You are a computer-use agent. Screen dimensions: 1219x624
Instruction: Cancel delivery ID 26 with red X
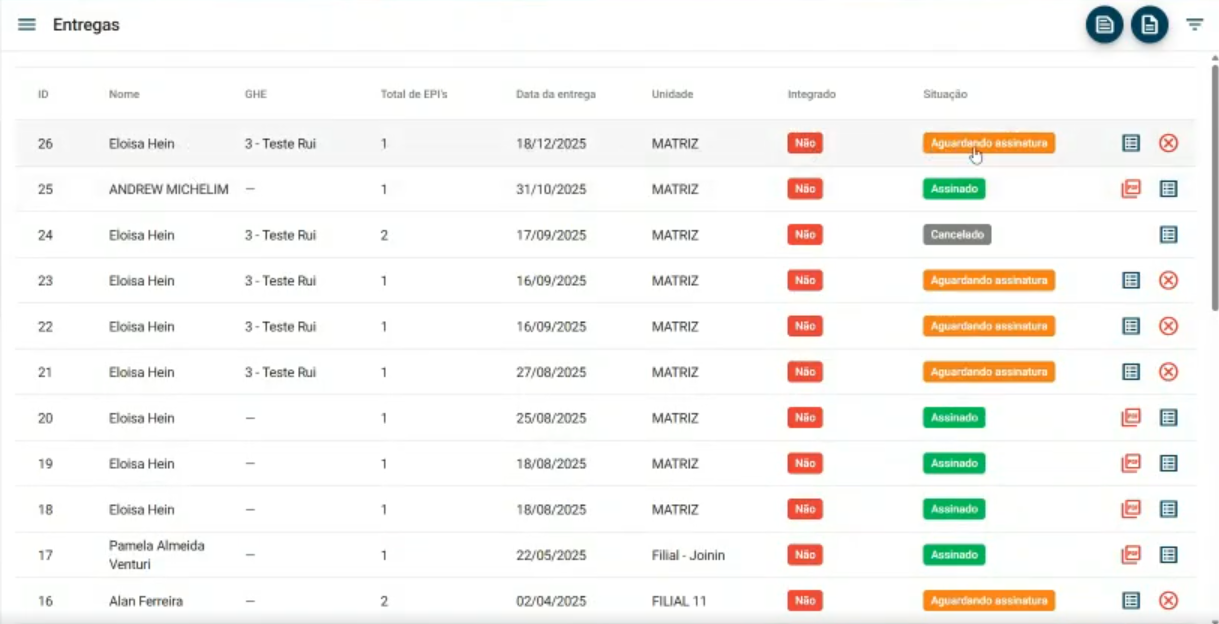(x=1168, y=143)
